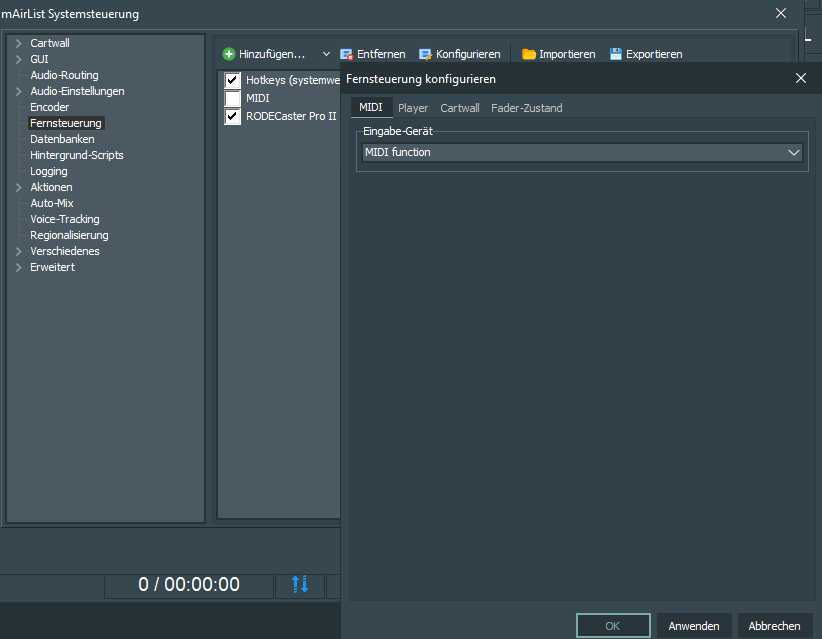
Task: Enable the MIDI remote checkbox
Action: (233, 98)
